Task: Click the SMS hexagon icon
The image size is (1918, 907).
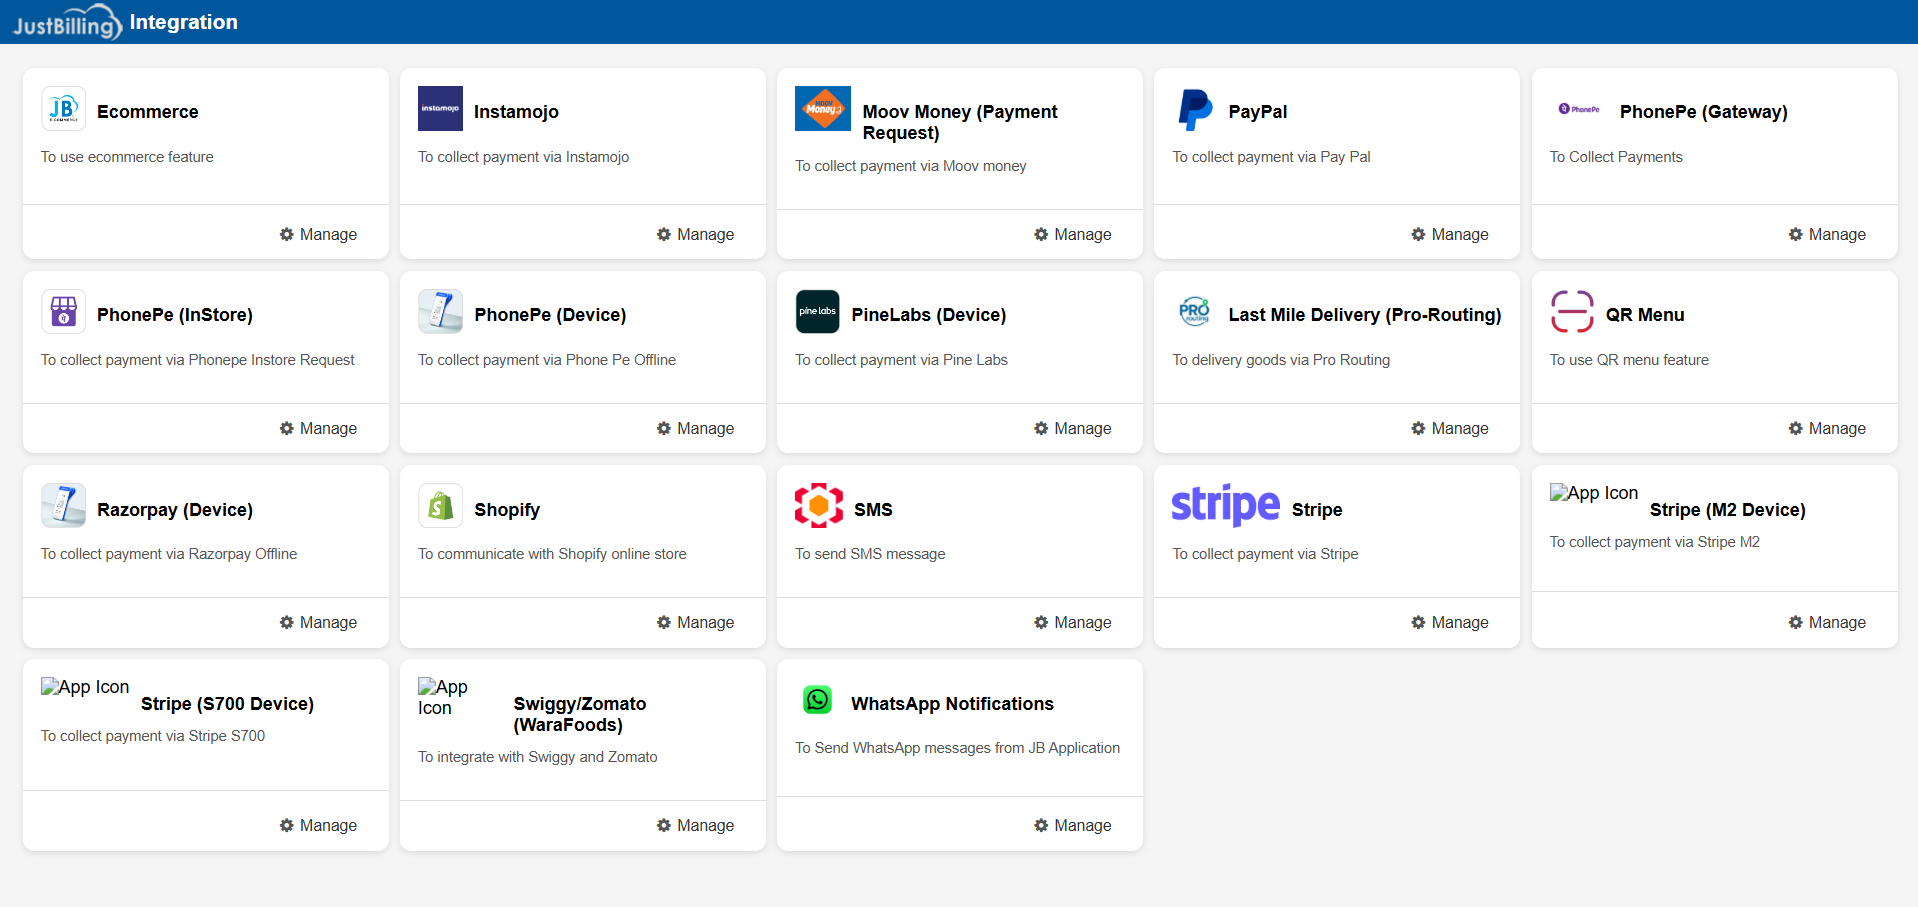Action: click(x=818, y=506)
